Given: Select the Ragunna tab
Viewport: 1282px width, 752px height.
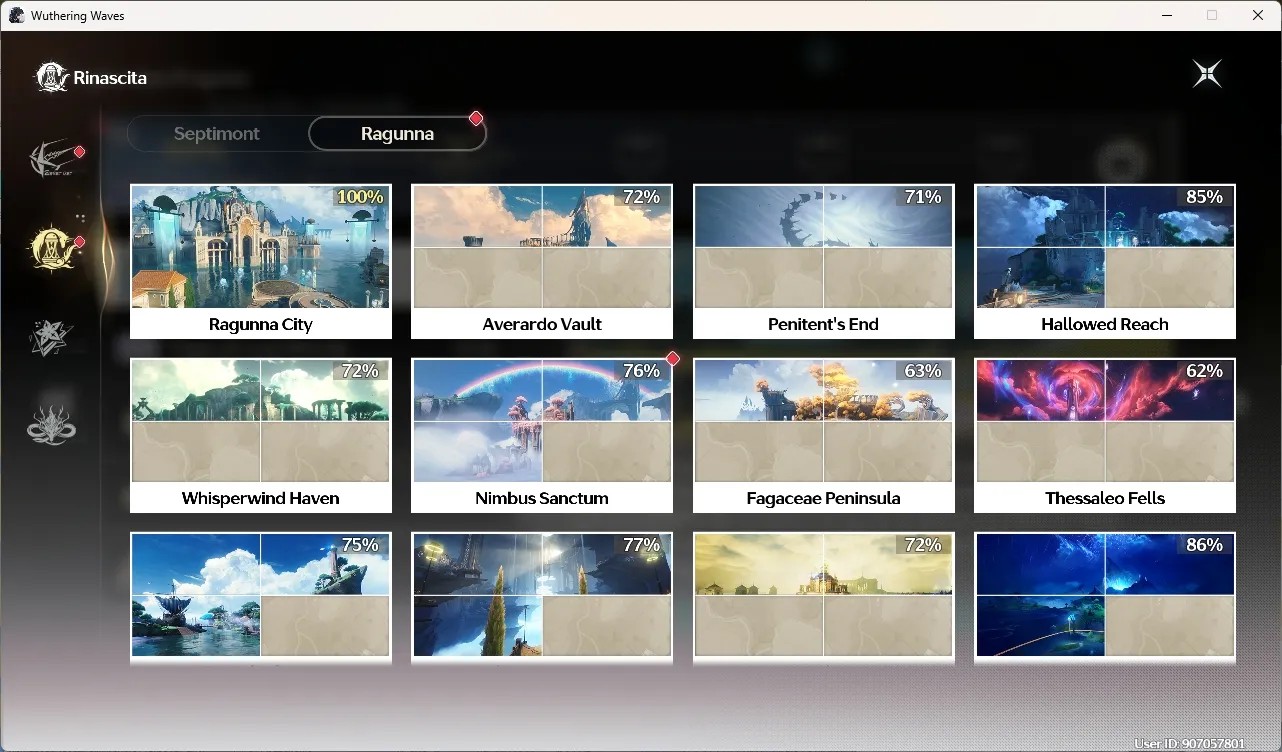Looking at the screenshot, I should tap(397, 133).
